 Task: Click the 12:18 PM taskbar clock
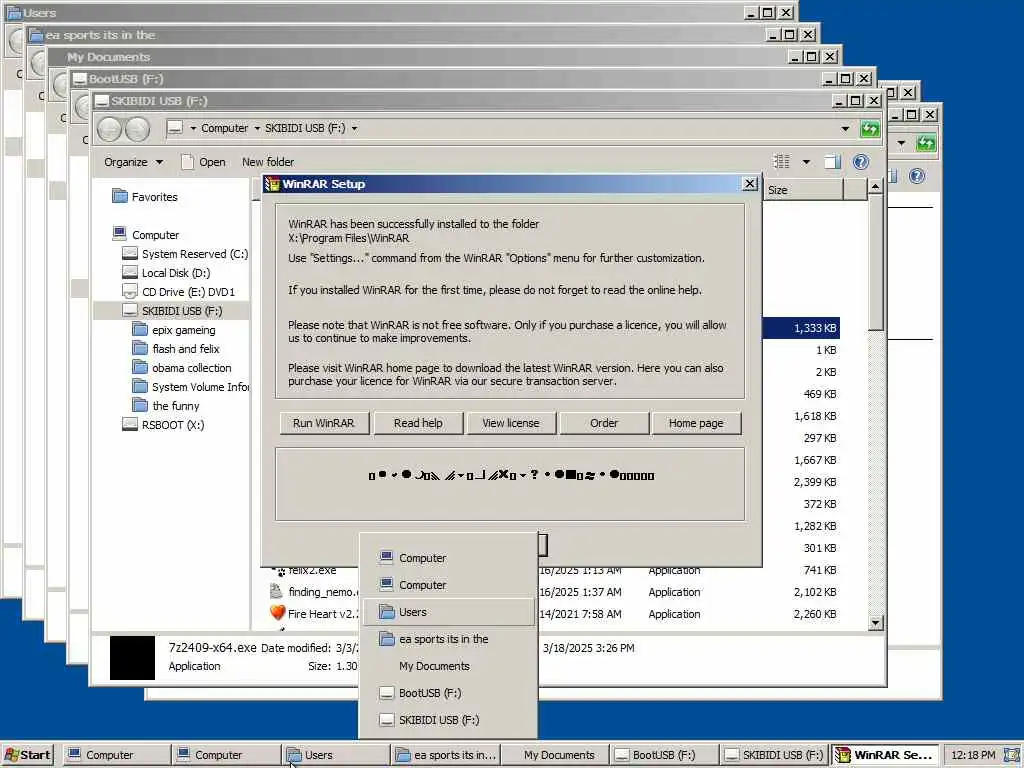click(x=973, y=755)
